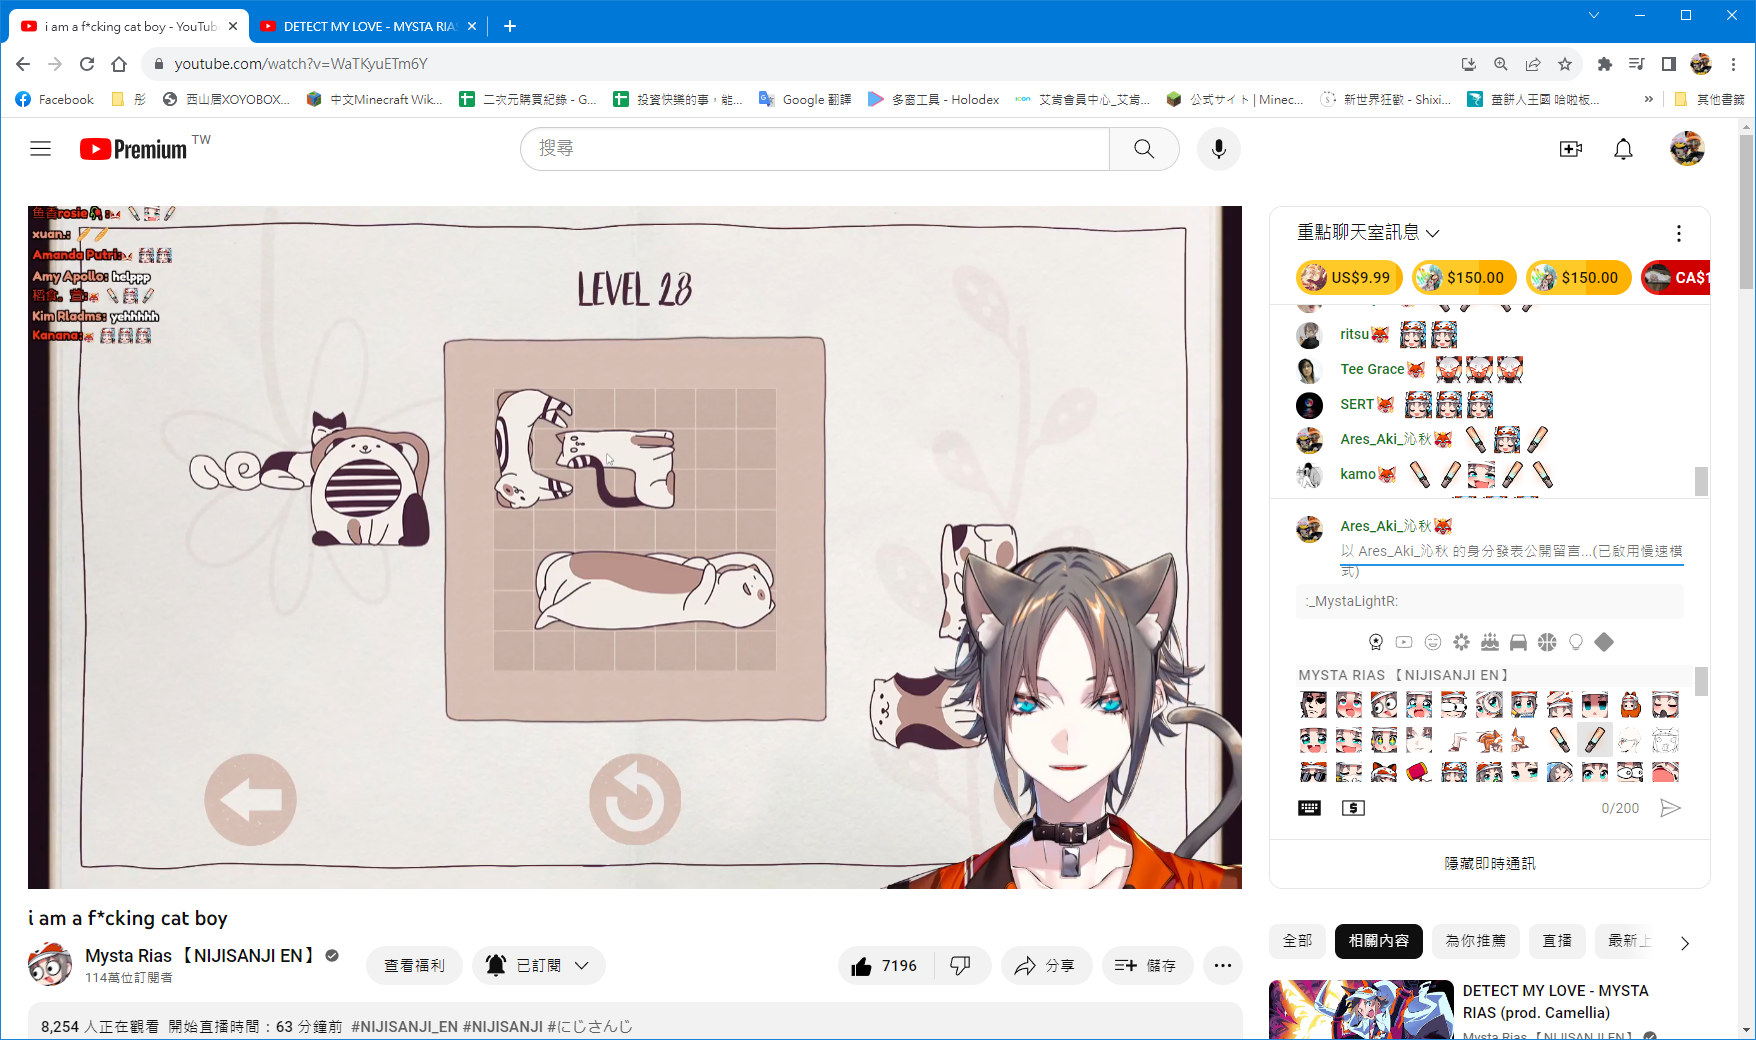Show more related filter chips arrow
Screen dimensions: 1756x1040
(1684, 942)
